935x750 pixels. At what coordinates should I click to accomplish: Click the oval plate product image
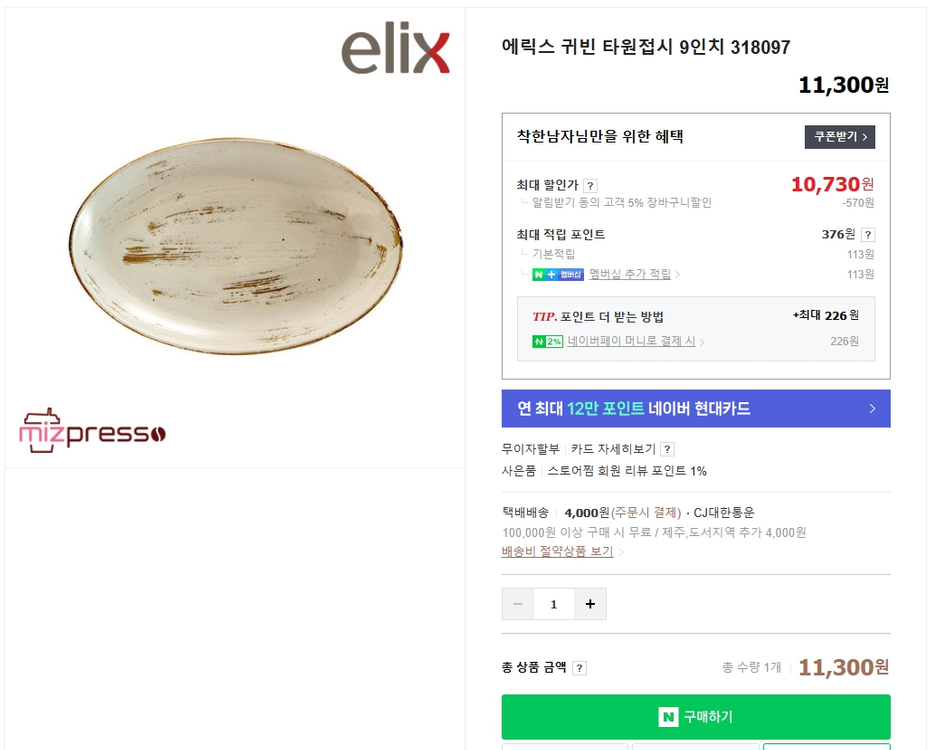coord(236,245)
